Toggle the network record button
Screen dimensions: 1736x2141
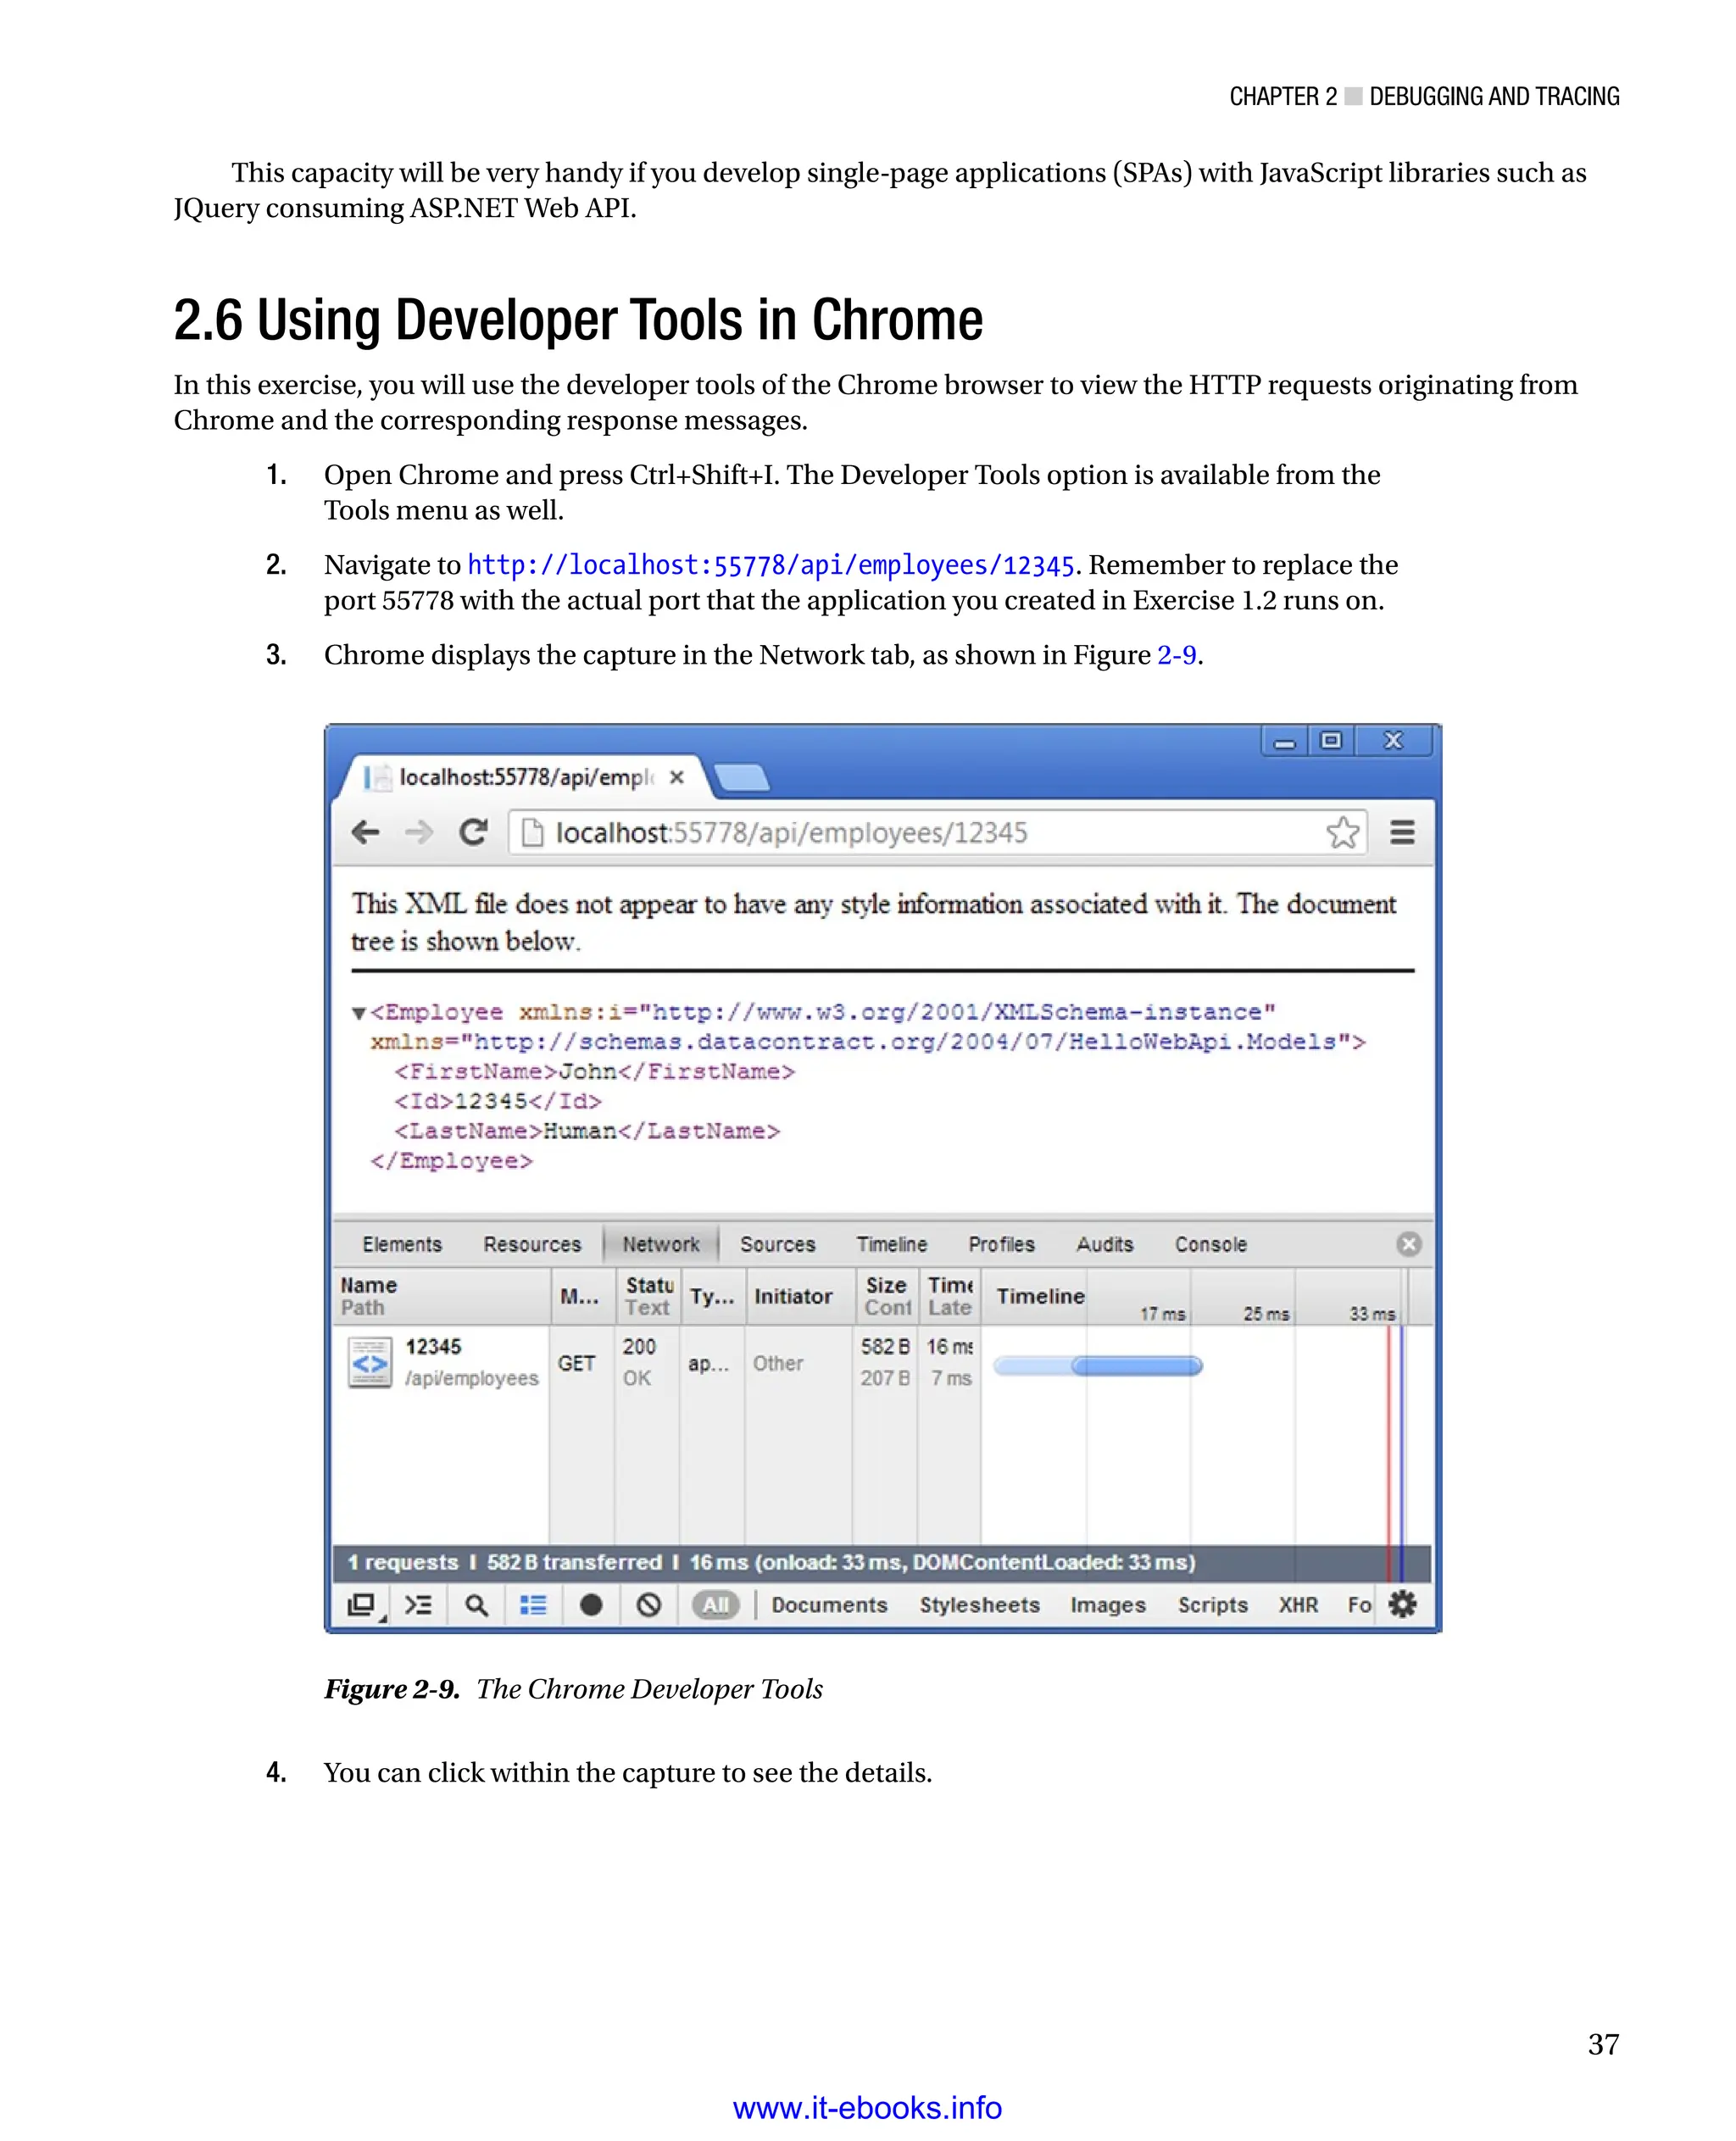click(591, 1605)
